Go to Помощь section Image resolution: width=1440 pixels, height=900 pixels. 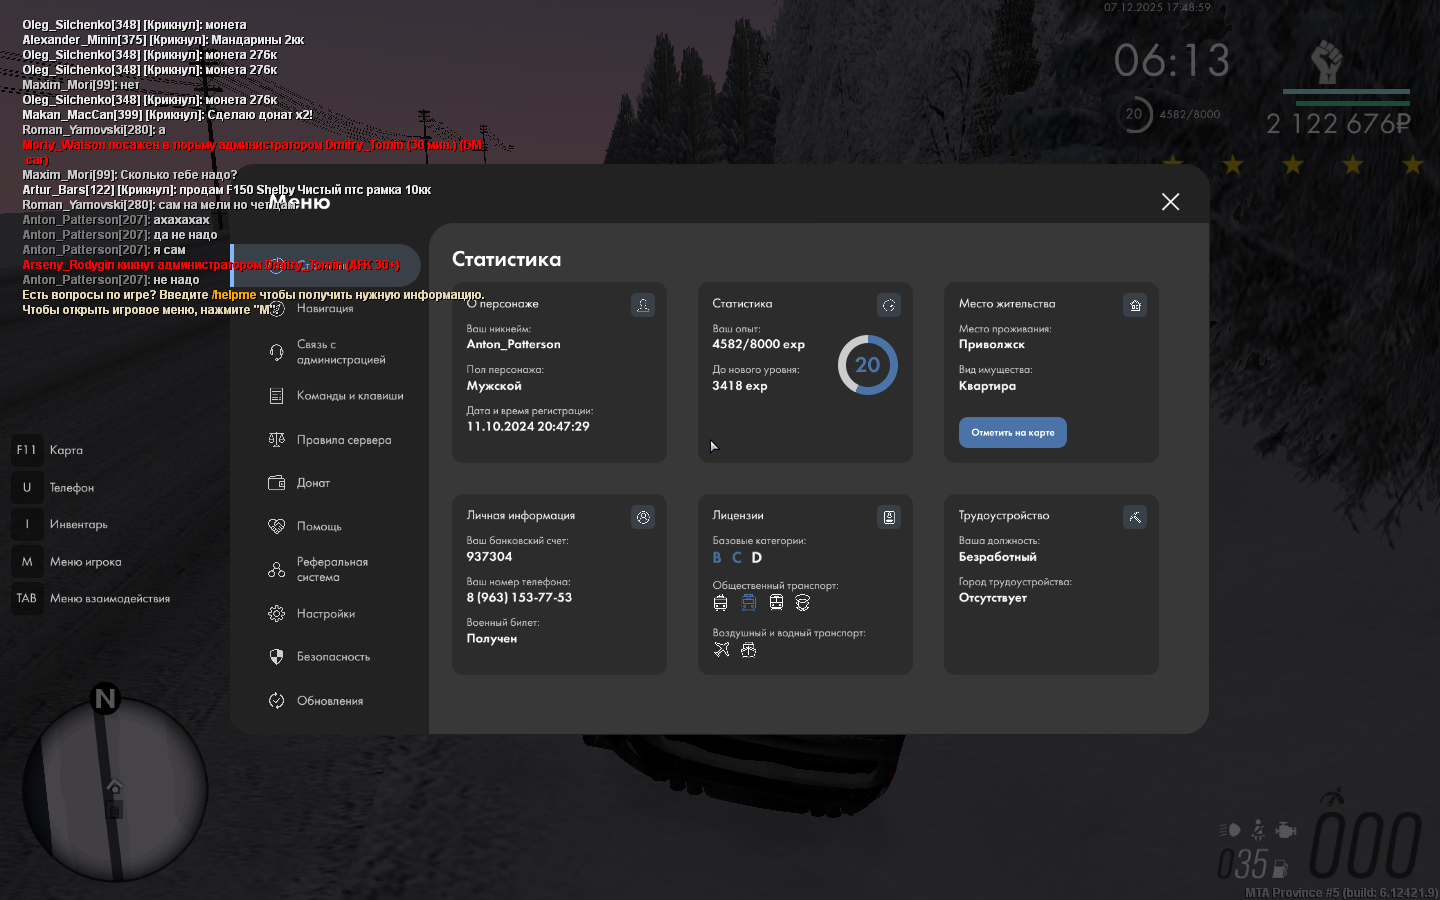pos(319,527)
